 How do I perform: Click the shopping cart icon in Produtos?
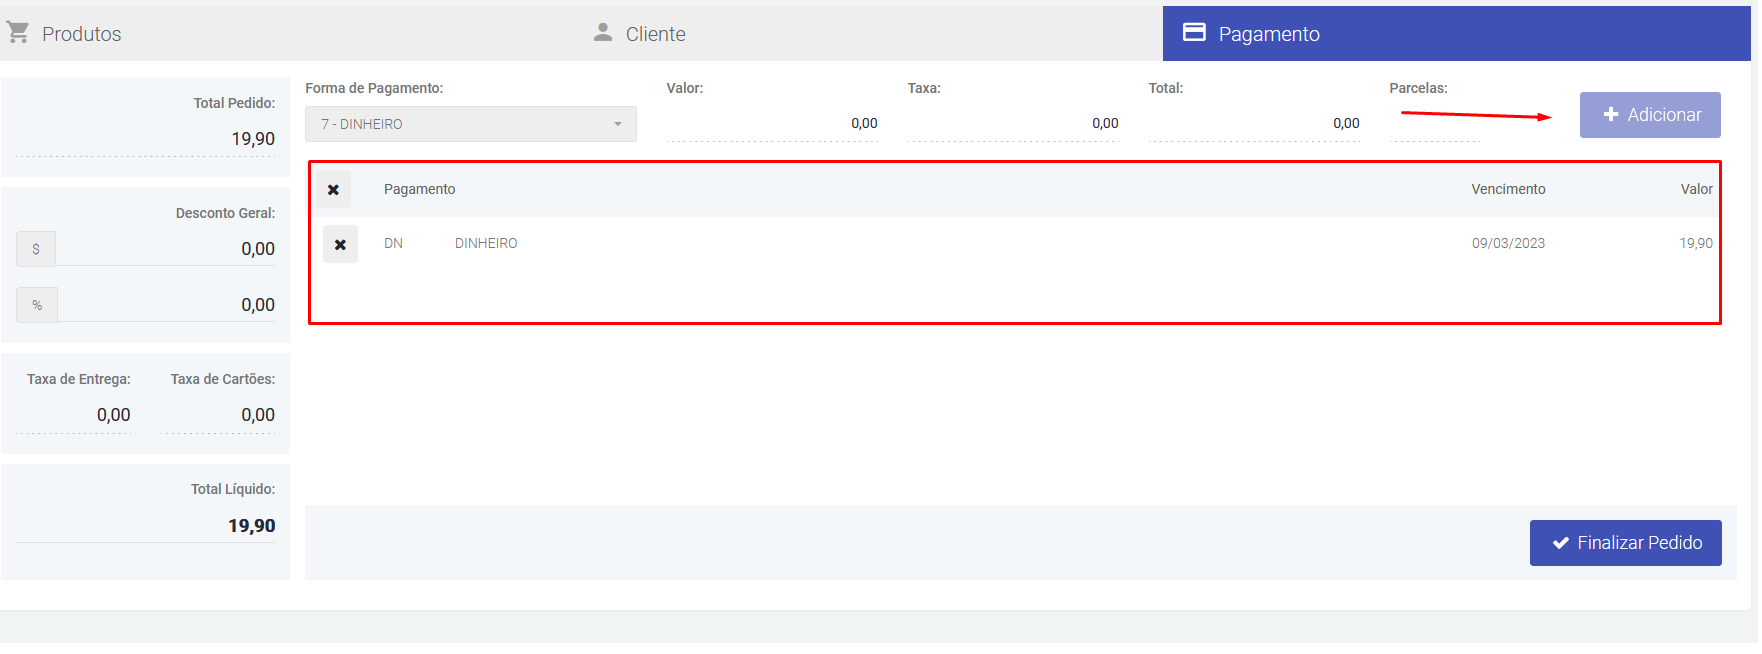pos(18,33)
